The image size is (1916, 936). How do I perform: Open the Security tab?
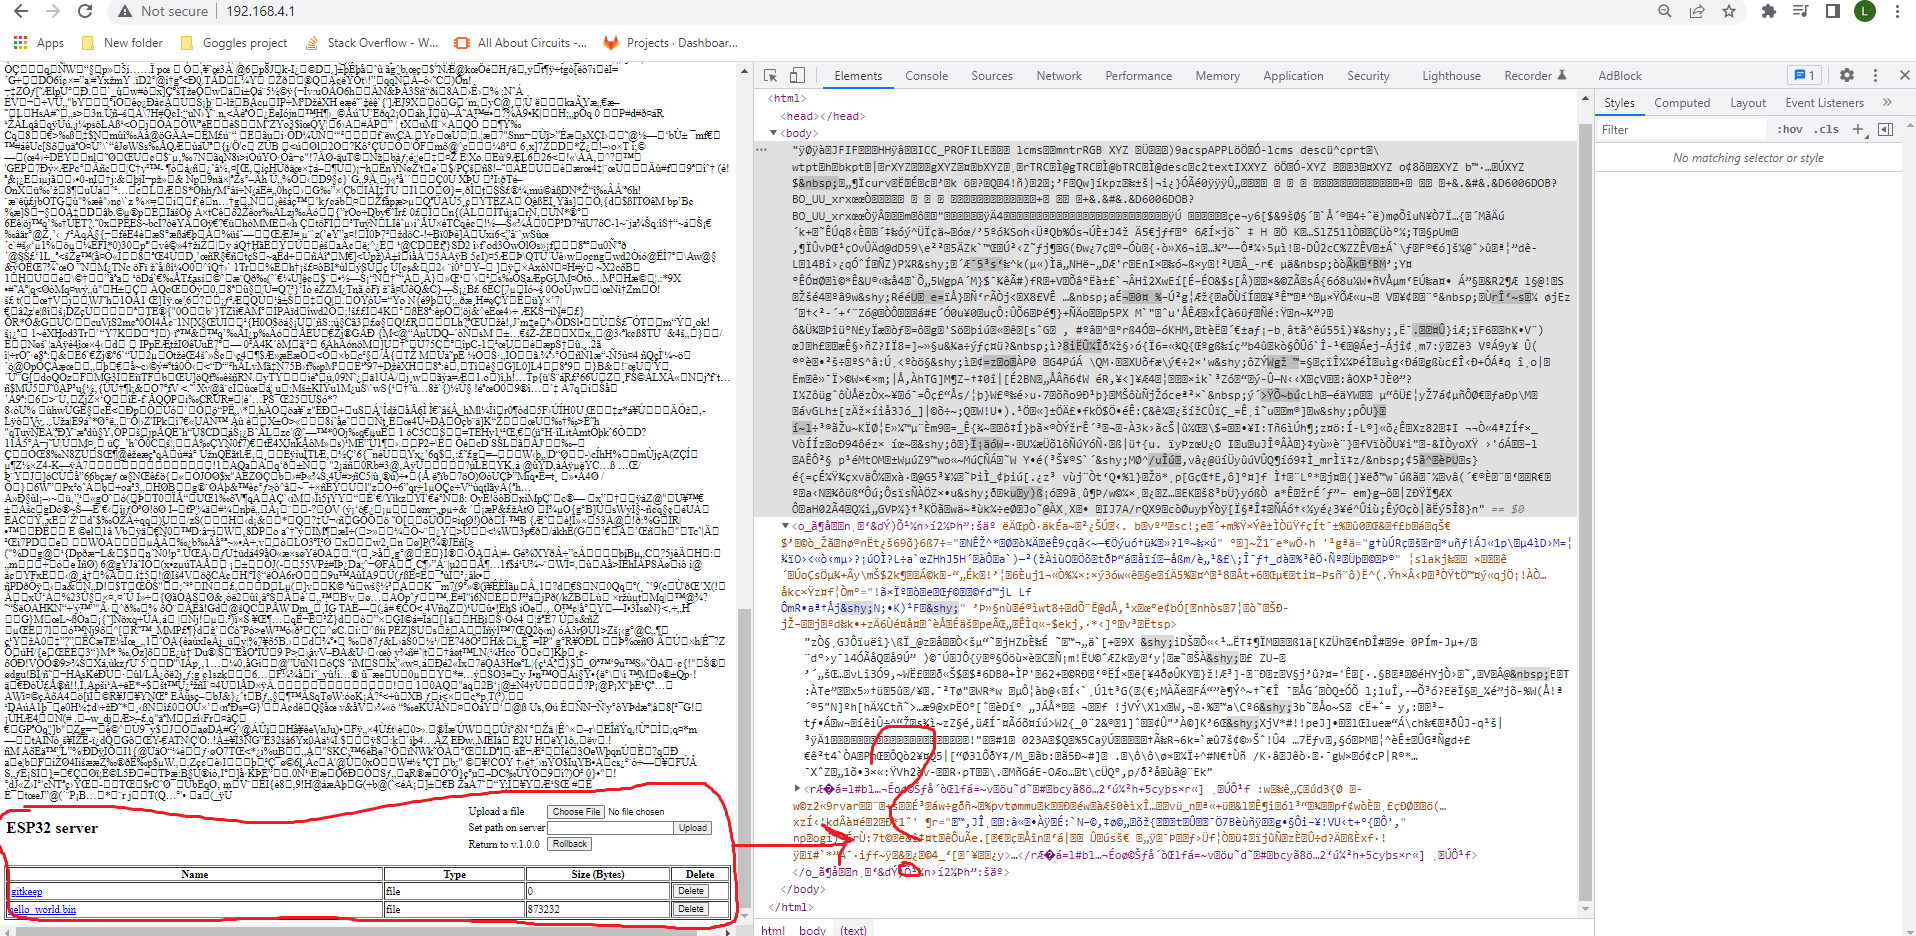tap(1368, 76)
